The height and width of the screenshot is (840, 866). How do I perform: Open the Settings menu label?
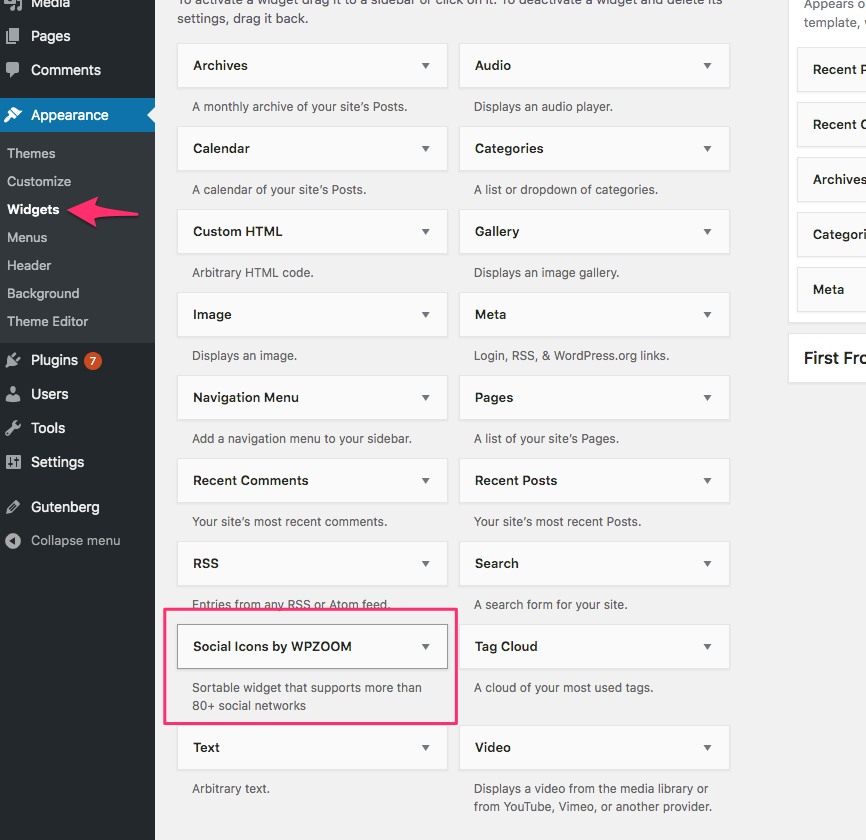57,462
